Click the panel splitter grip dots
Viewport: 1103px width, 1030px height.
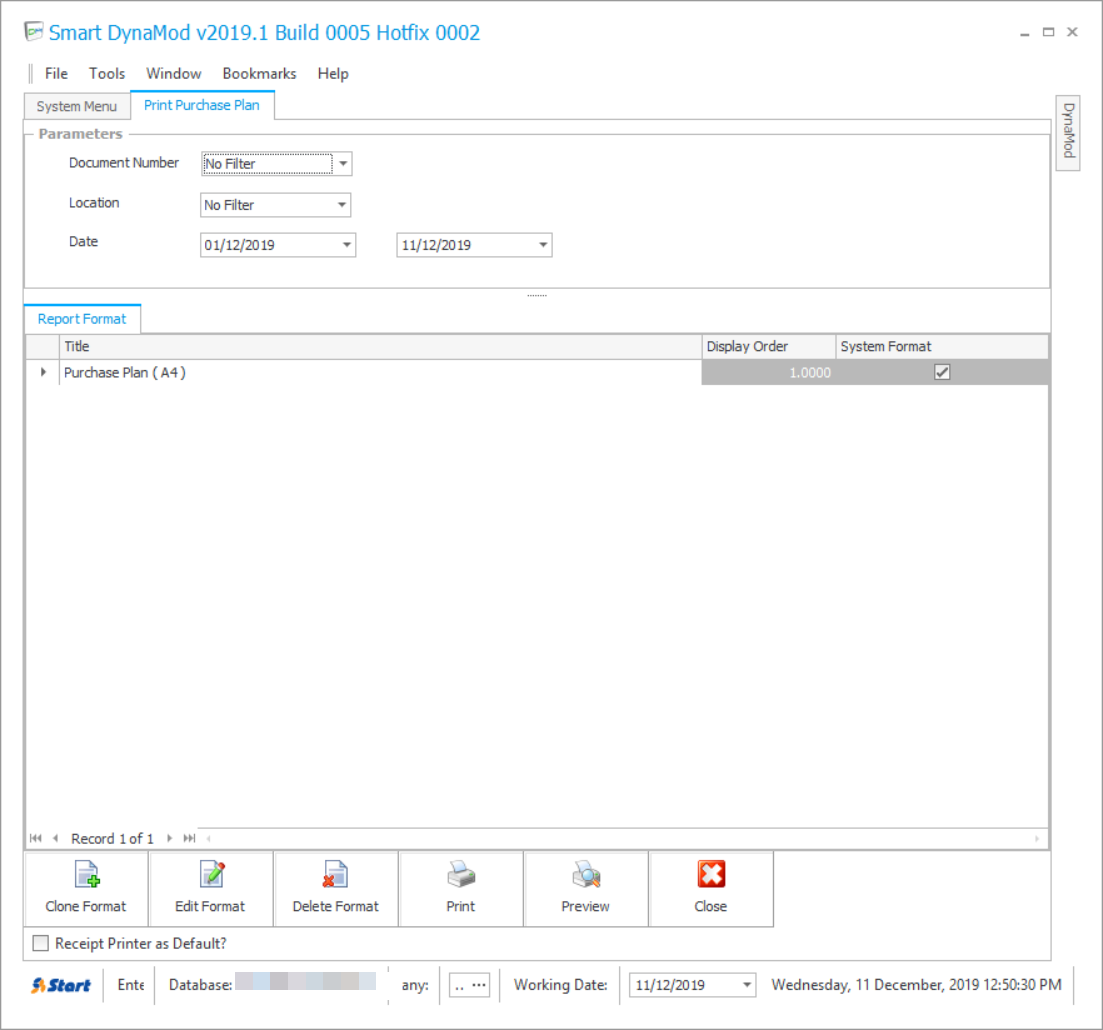click(x=537, y=295)
